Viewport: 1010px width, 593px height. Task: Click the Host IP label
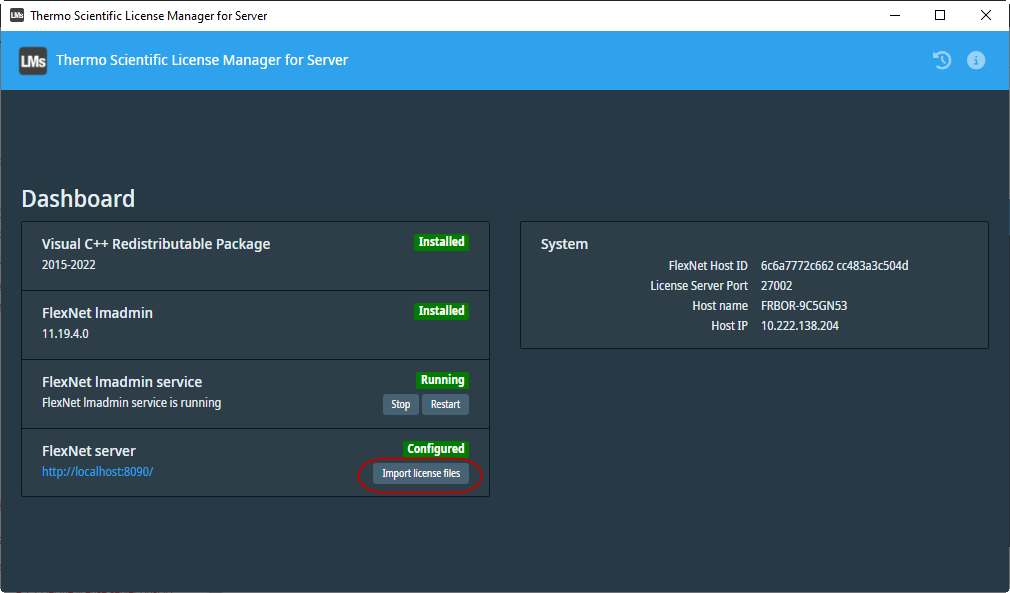[x=729, y=326]
